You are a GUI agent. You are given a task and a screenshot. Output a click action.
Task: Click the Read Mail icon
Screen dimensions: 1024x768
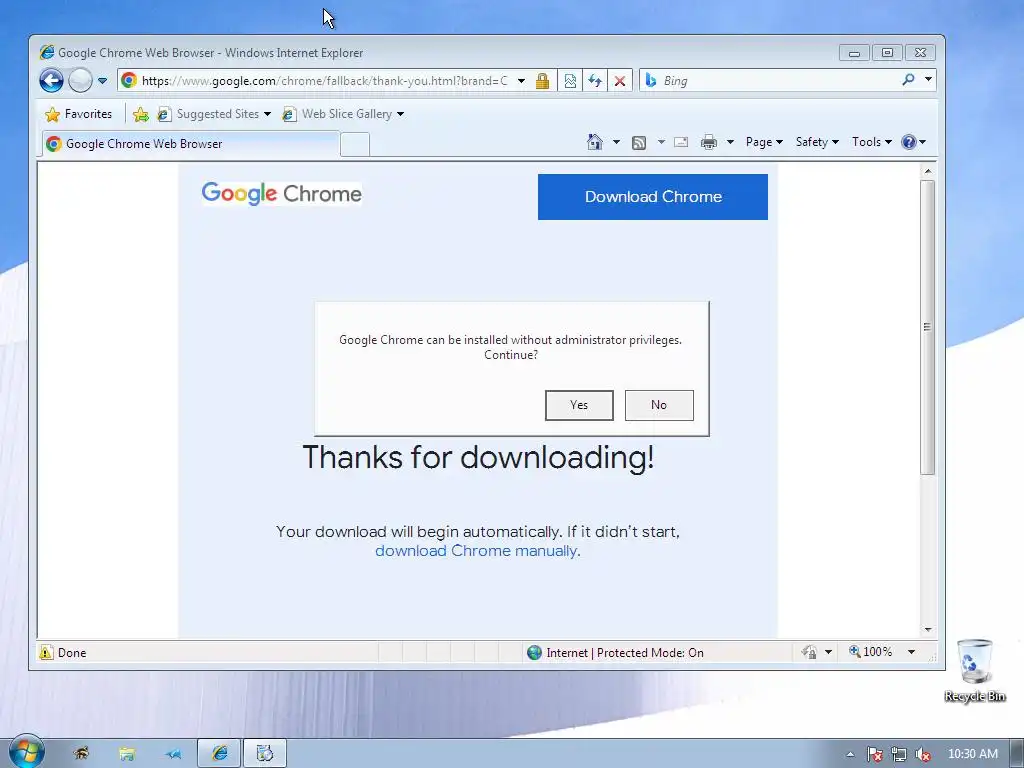(x=681, y=142)
